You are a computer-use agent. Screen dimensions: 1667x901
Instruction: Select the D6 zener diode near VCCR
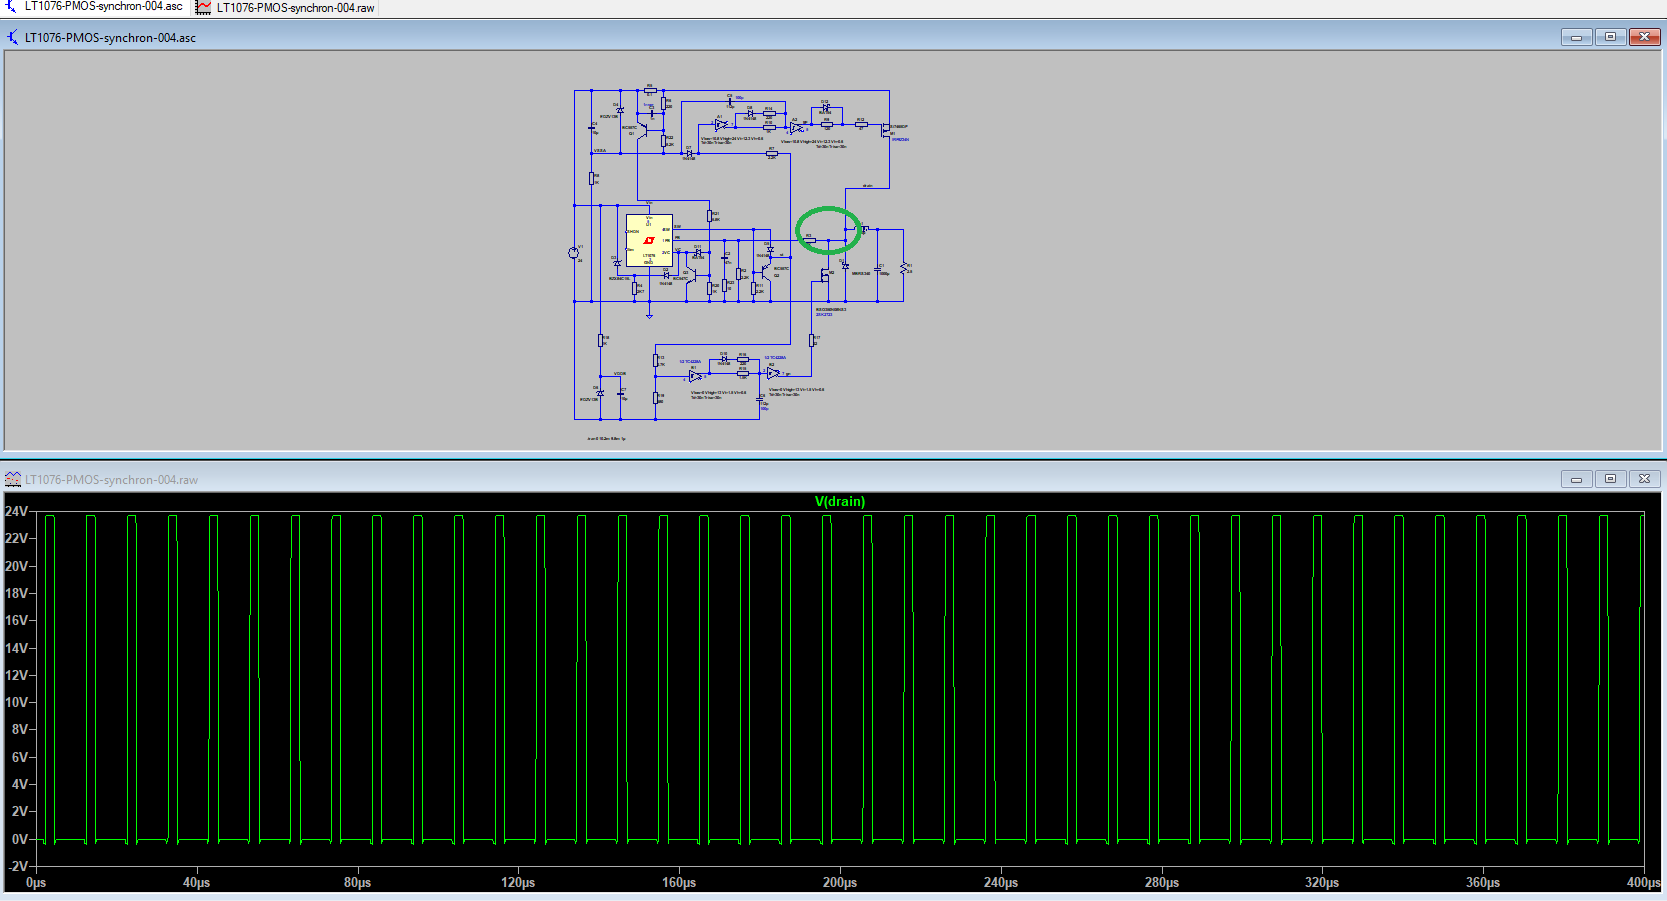[x=600, y=393]
